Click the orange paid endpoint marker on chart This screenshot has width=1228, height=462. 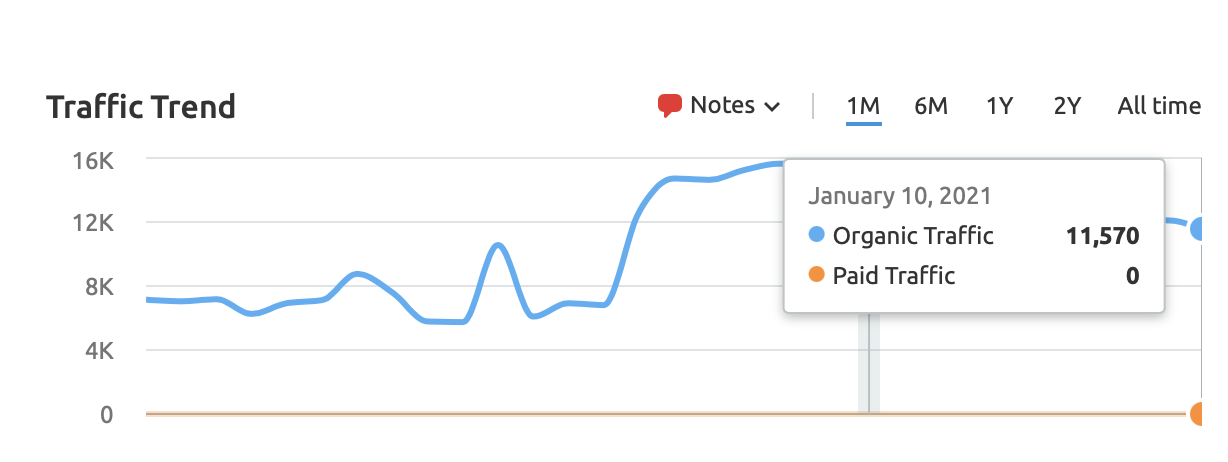point(1200,413)
